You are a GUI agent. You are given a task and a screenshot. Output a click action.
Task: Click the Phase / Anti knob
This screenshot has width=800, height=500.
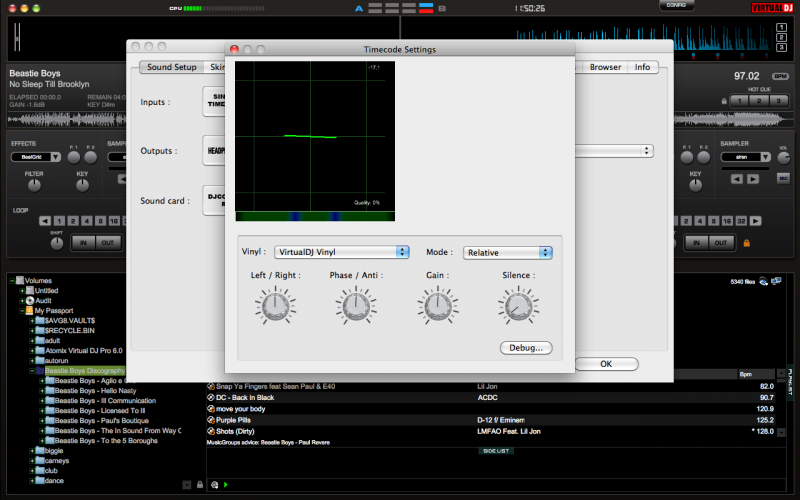(356, 306)
